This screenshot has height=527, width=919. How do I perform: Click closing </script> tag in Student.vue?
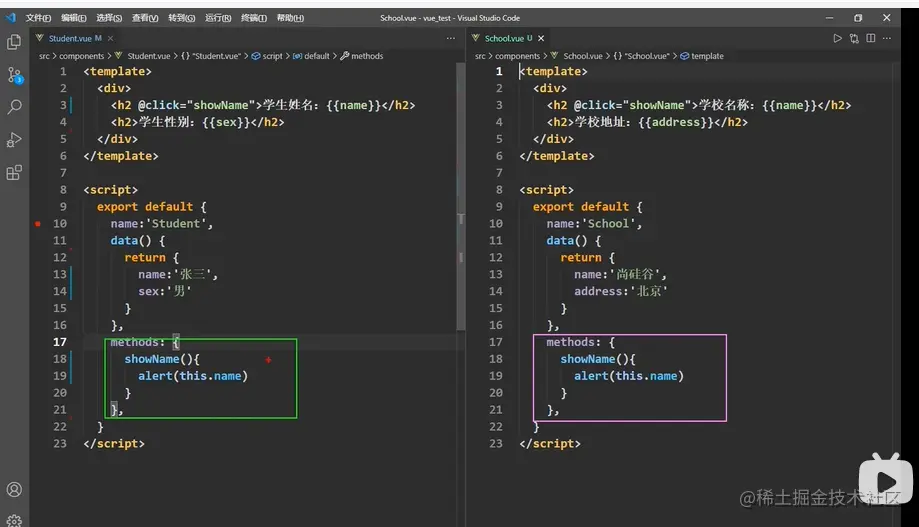[x=114, y=444]
